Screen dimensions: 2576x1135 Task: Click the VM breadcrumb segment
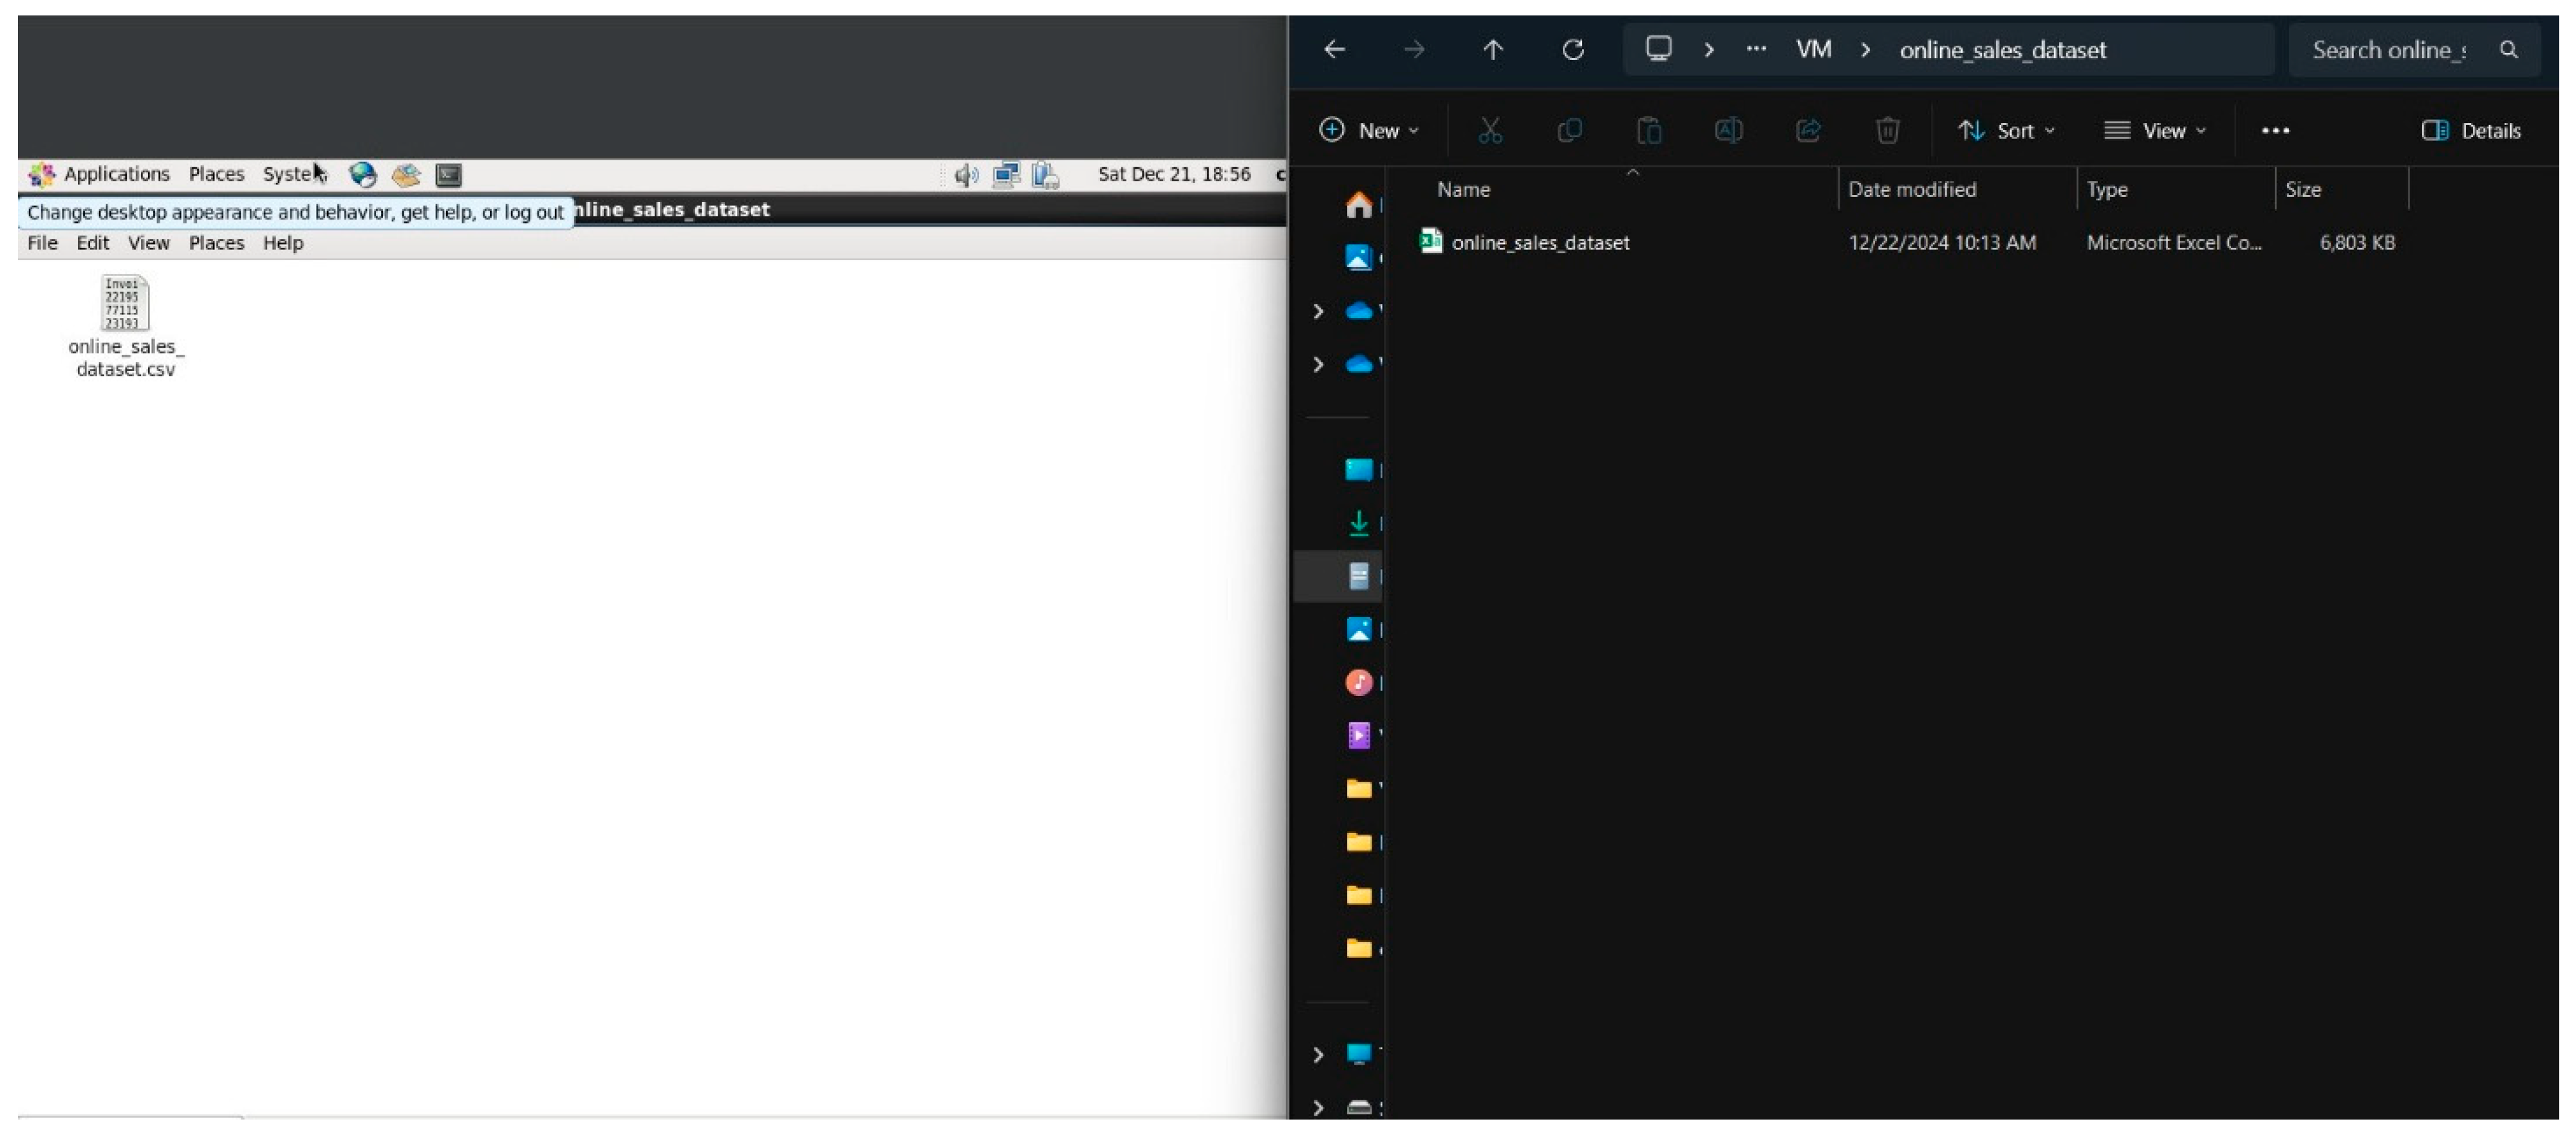1813,50
